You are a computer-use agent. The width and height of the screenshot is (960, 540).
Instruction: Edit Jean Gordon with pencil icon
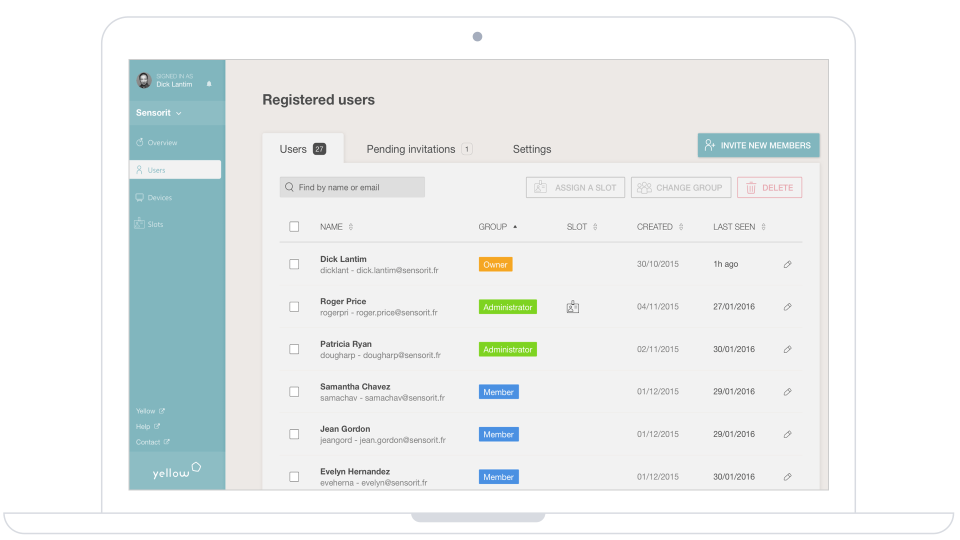pyautogui.click(x=787, y=434)
